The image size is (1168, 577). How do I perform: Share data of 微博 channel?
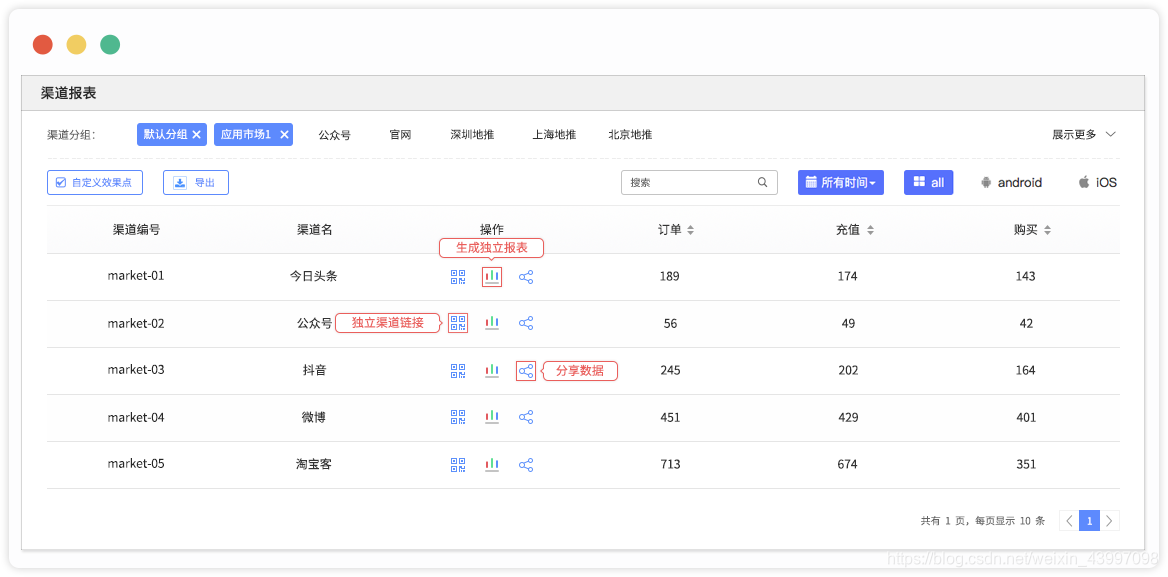[x=526, y=417]
